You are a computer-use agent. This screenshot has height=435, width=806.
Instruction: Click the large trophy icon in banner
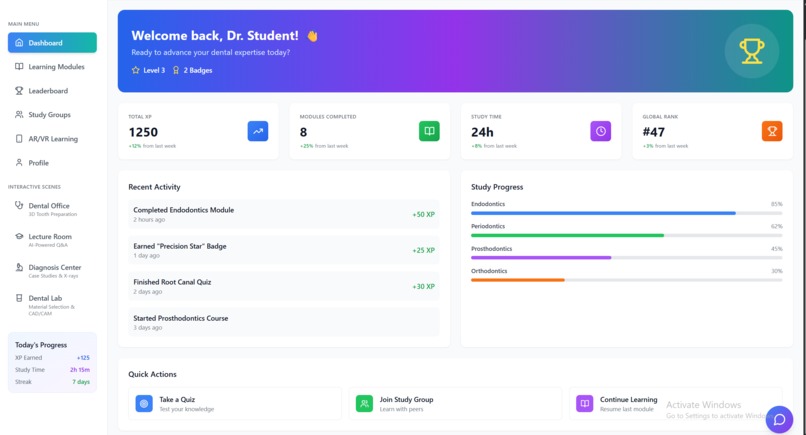752,51
